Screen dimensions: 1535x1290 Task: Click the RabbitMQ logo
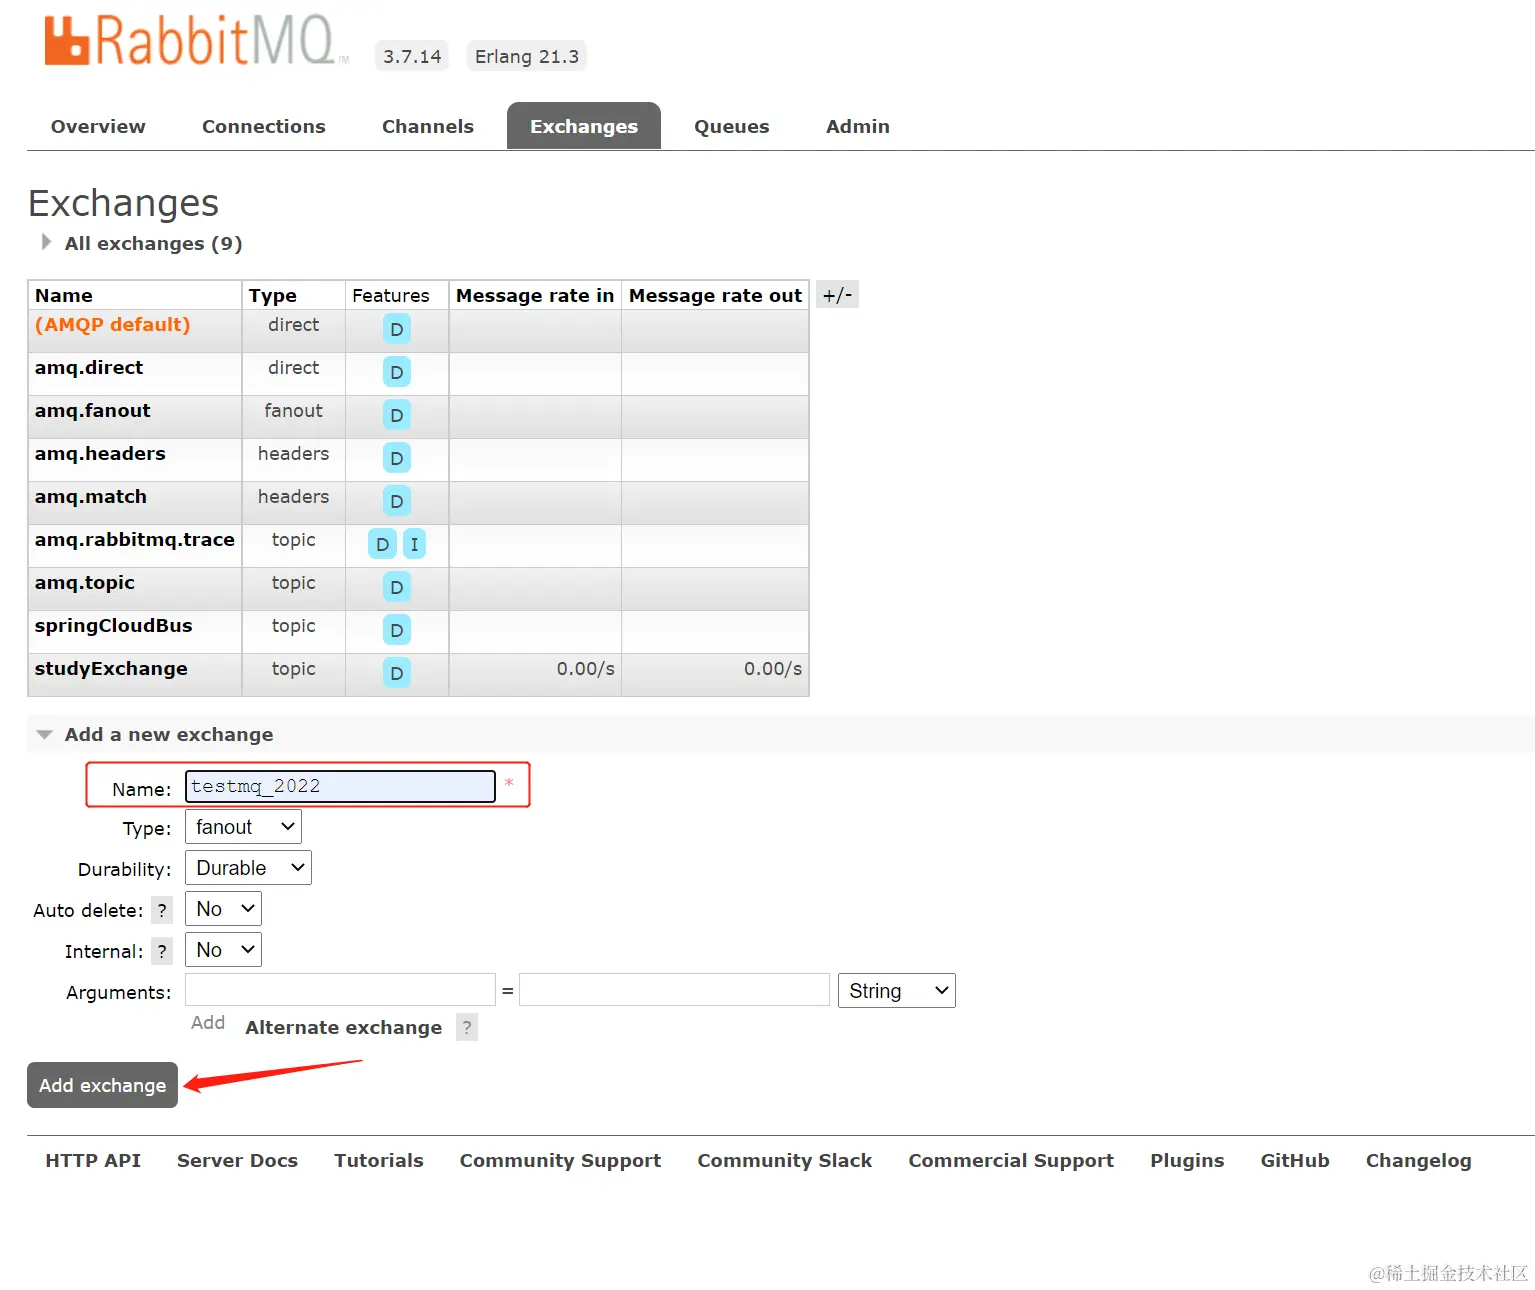[196, 41]
